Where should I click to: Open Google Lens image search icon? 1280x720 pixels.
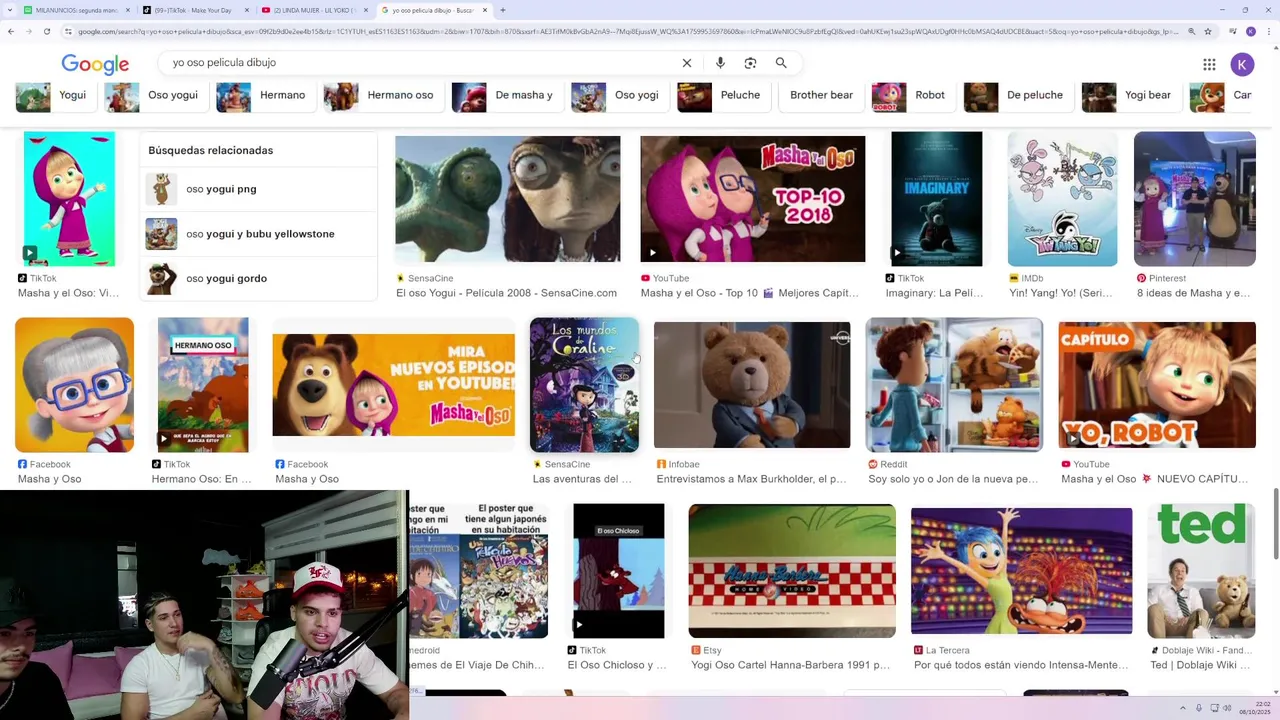(x=750, y=63)
